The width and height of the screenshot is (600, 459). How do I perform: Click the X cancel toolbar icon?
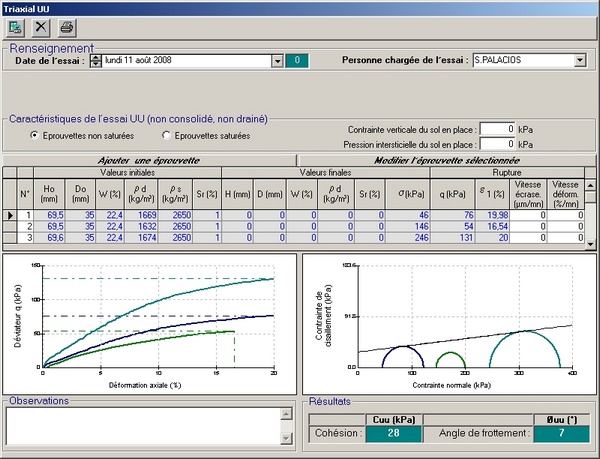(41, 28)
